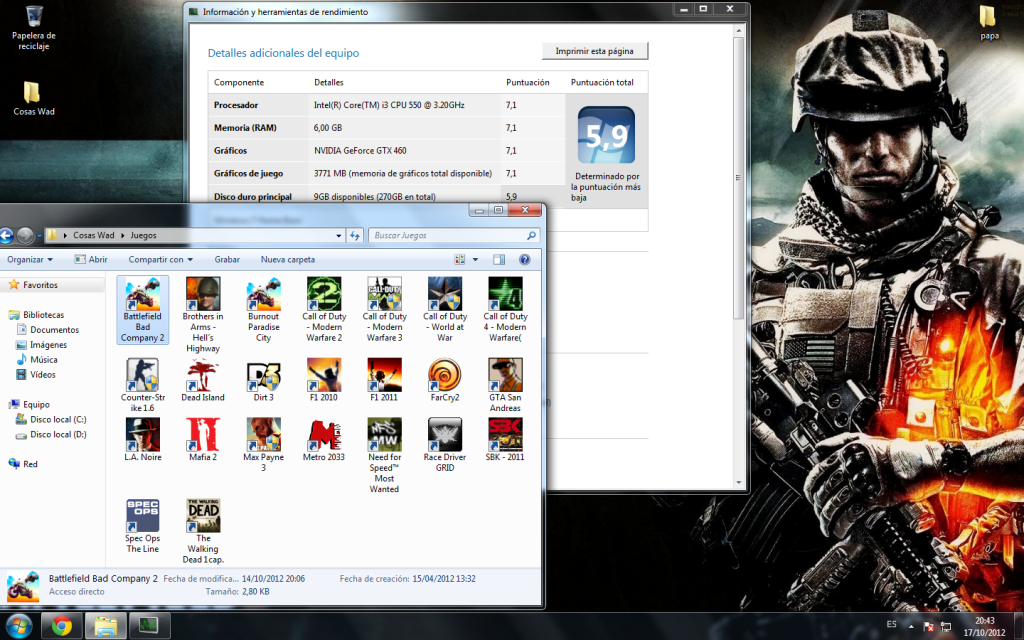Select Disco local (C:) in the sidebar
This screenshot has height=640, width=1024.
pos(58,420)
